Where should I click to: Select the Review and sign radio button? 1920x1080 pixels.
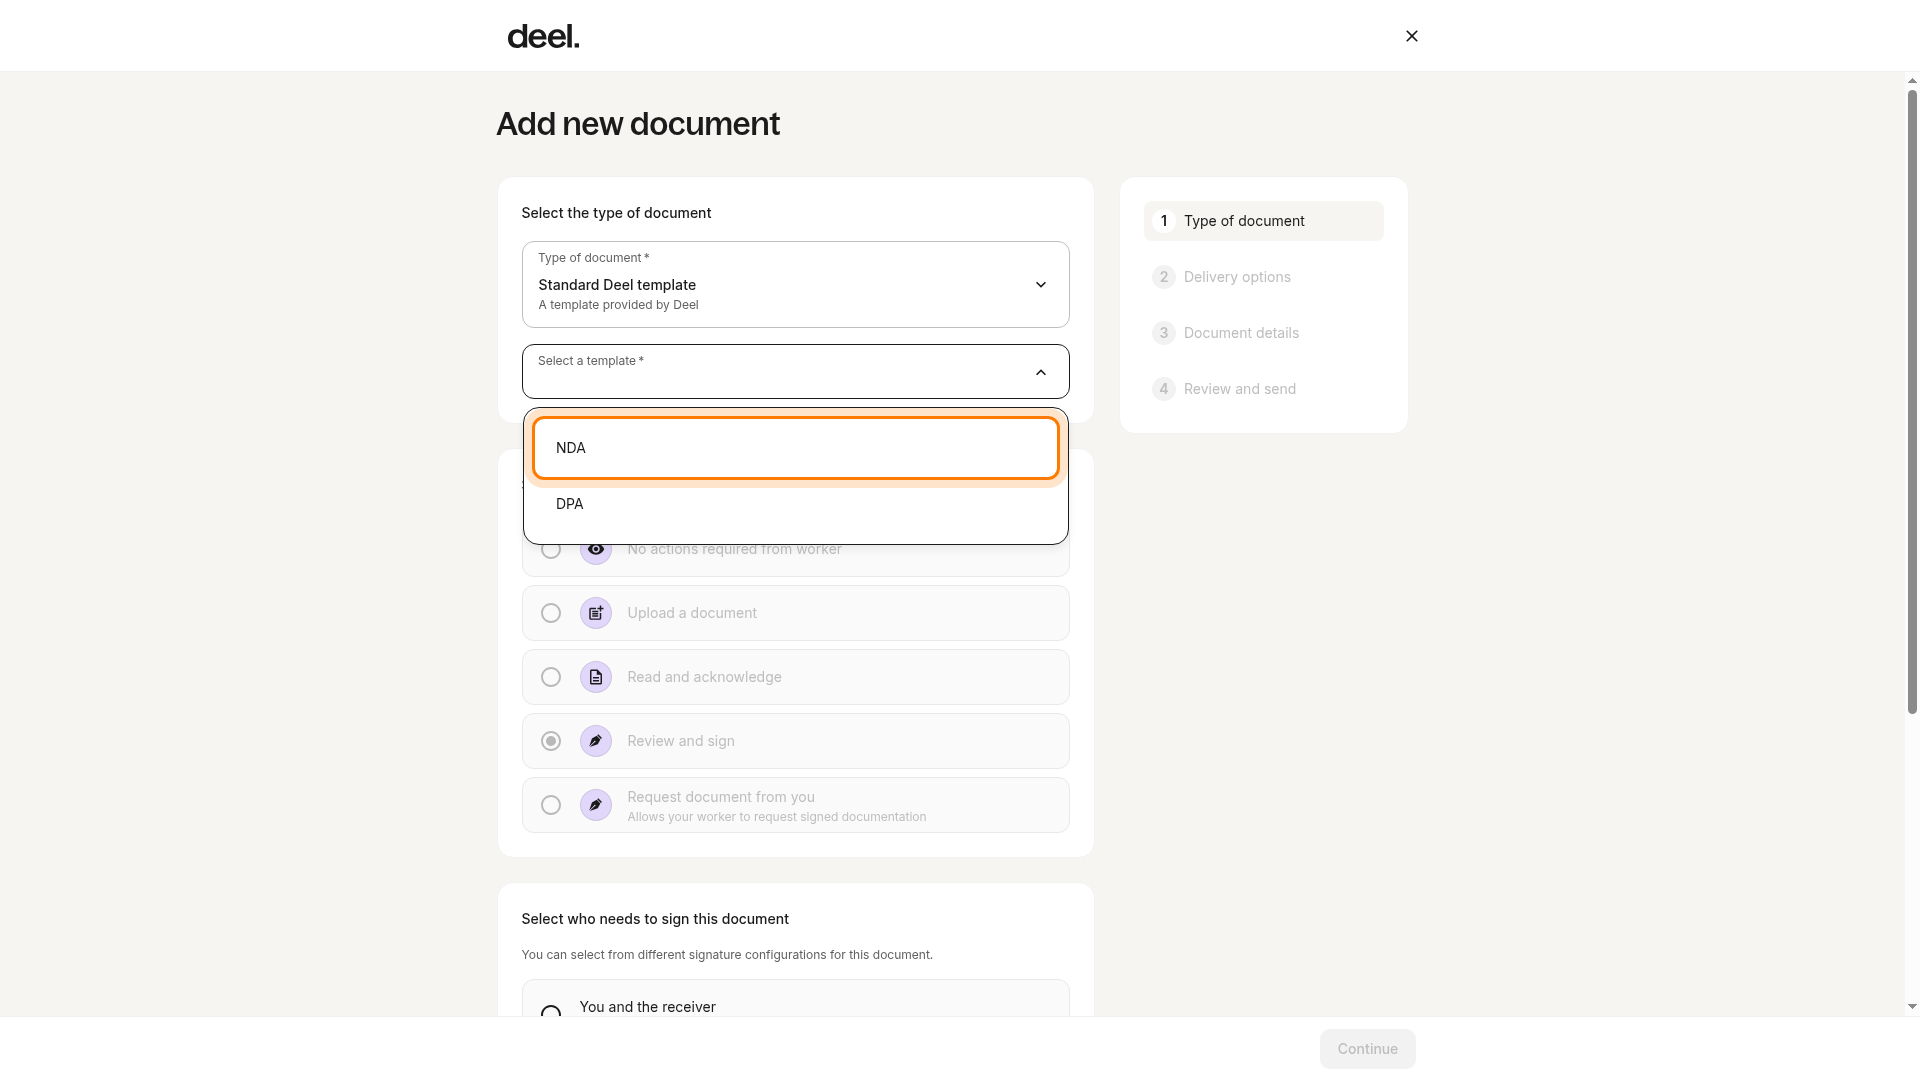click(x=550, y=741)
